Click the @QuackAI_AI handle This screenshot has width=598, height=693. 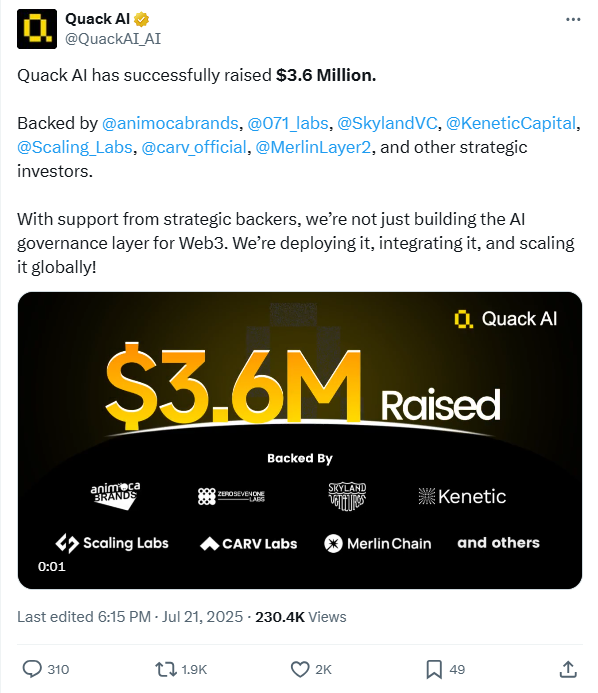pyautogui.click(x=113, y=39)
